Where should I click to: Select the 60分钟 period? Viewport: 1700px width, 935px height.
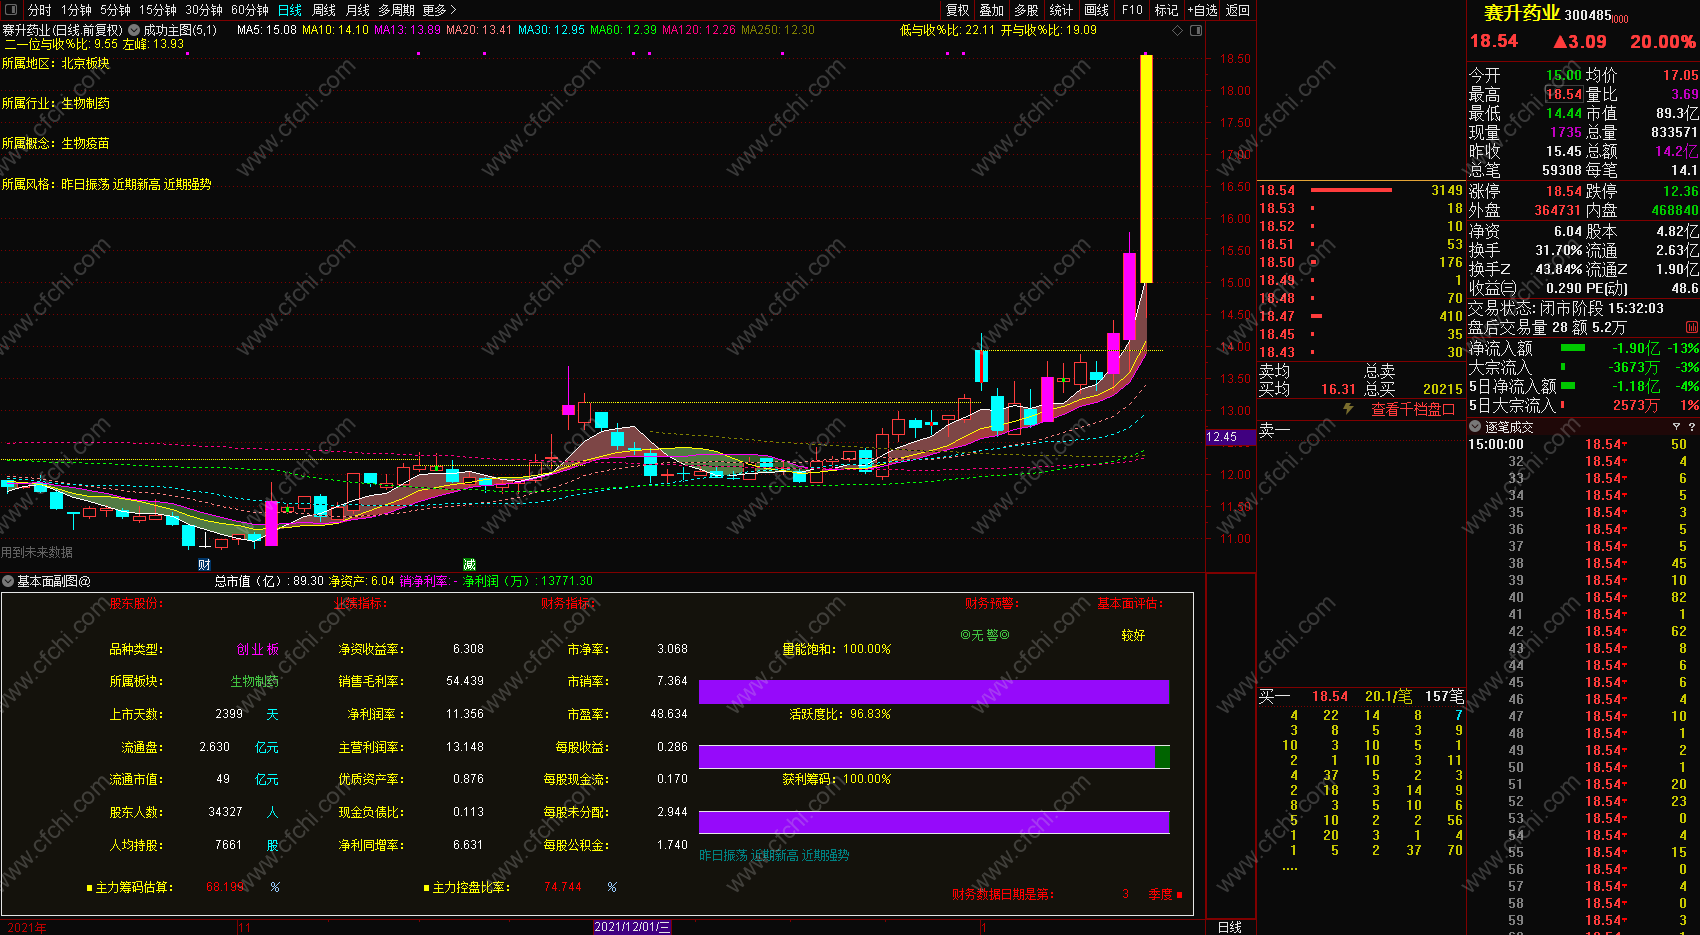click(x=250, y=10)
